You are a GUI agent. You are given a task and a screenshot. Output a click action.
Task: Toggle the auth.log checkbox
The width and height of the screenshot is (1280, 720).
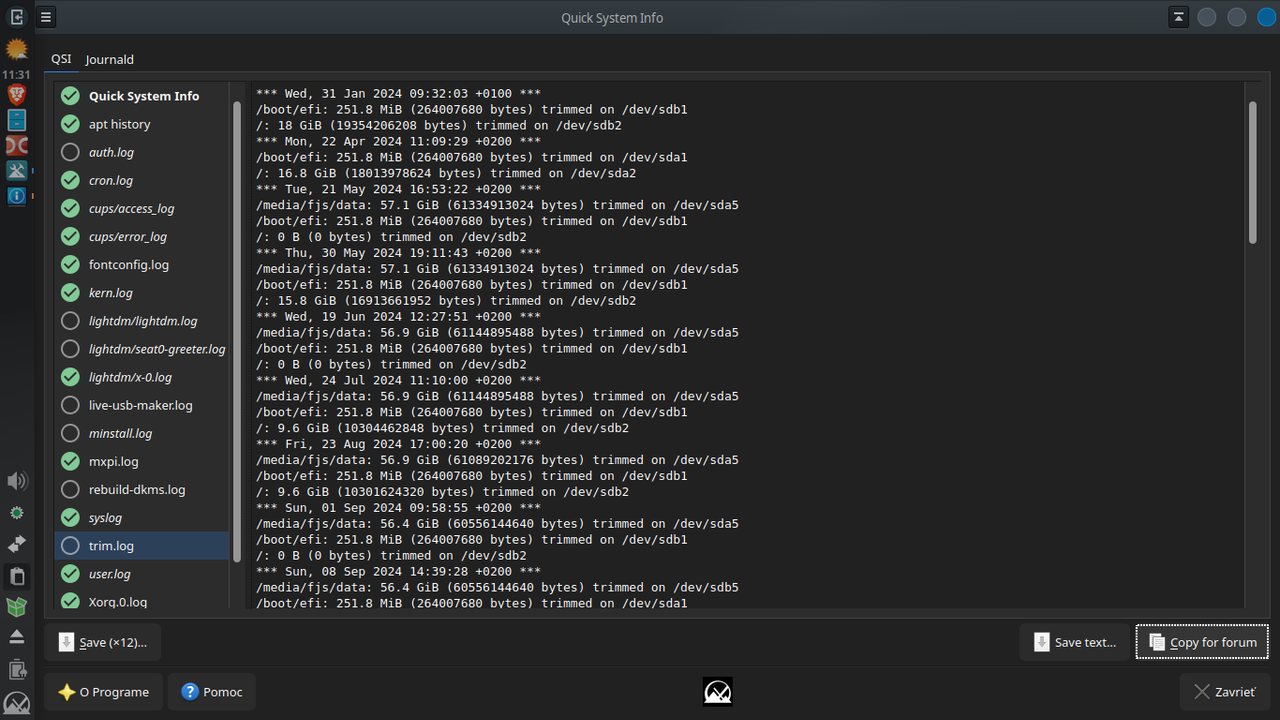tap(70, 152)
